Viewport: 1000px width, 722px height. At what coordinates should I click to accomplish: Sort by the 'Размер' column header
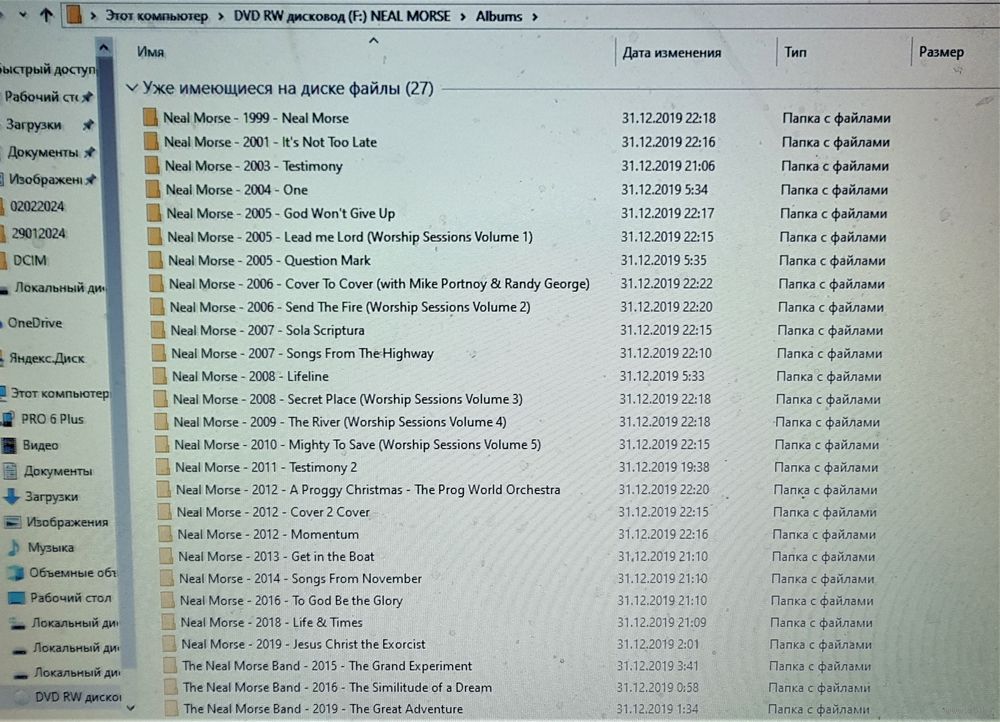941,52
